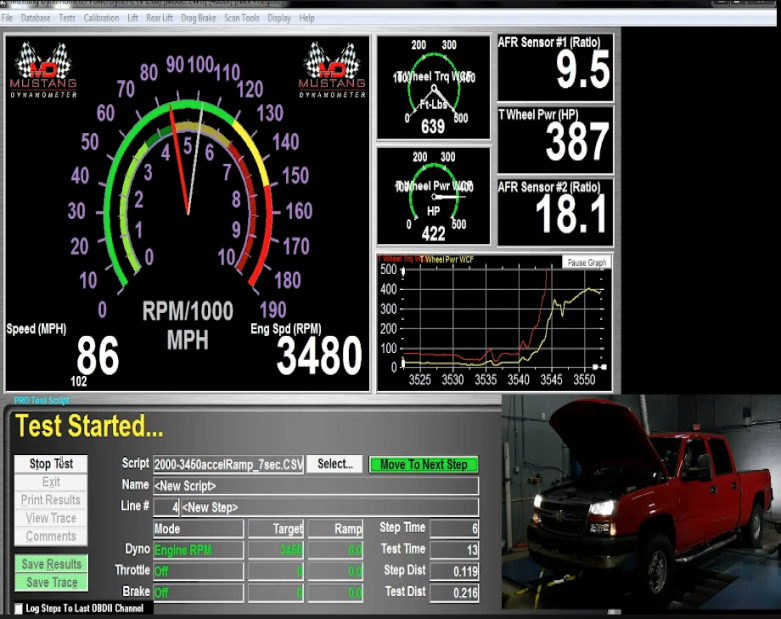The width and height of the screenshot is (781, 619).
Task: Open the Scan Tools menu
Action: 242,18
